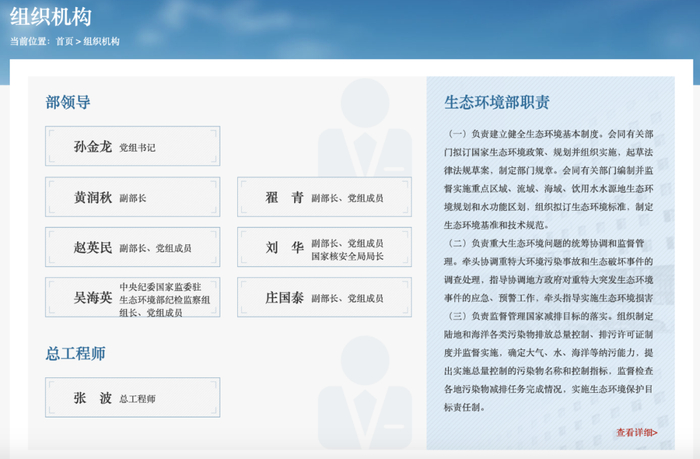The width and height of the screenshot is (700, 459).
Task: Open 张波 总工程师 profile card
Action: 133,397
